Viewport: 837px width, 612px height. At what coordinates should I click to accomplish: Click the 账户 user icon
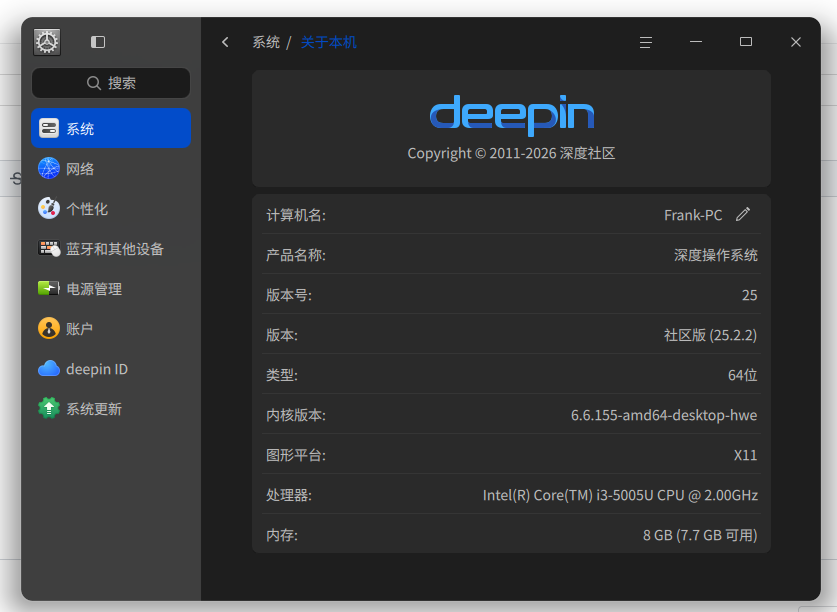tap(49, 328)
